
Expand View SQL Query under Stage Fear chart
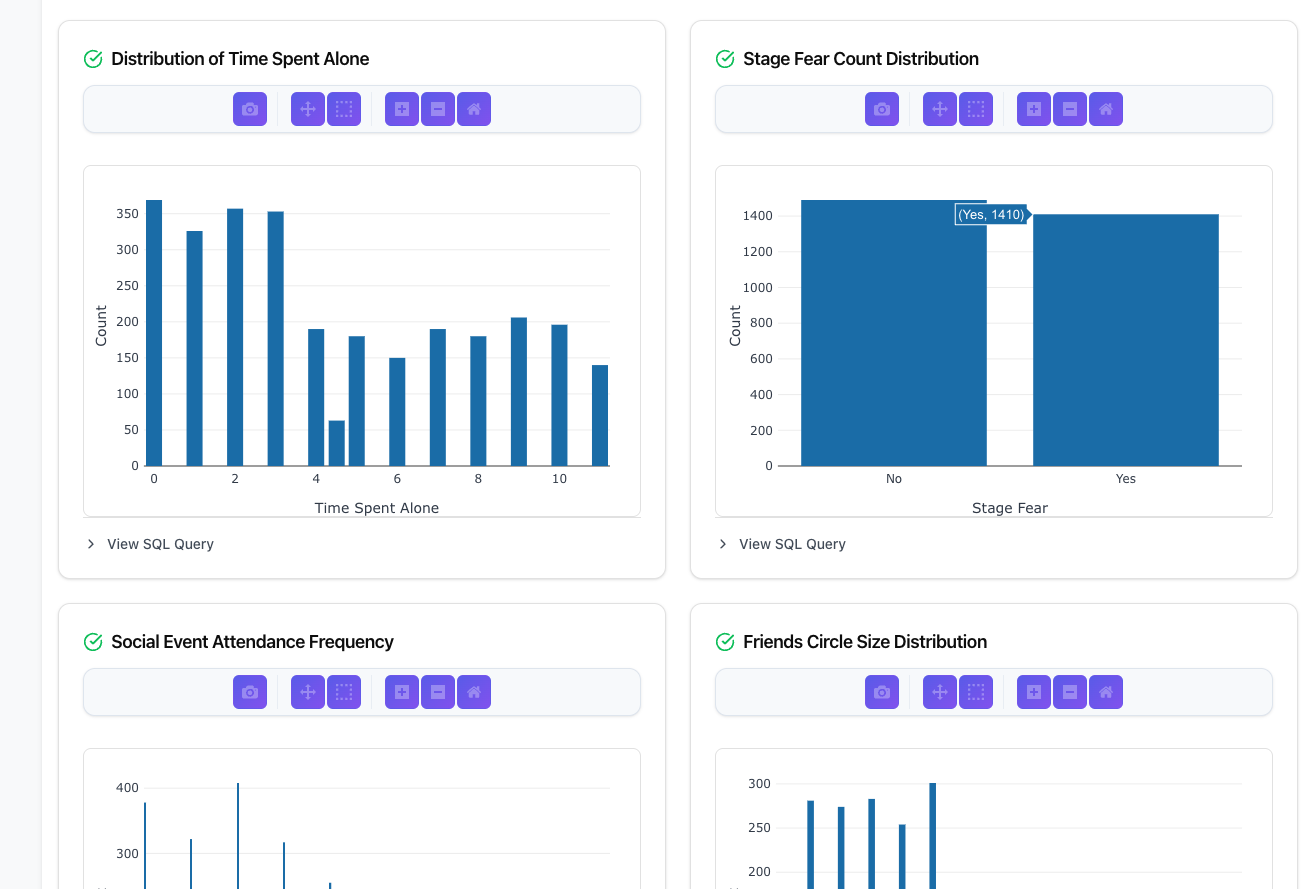(x=782, y=544)
